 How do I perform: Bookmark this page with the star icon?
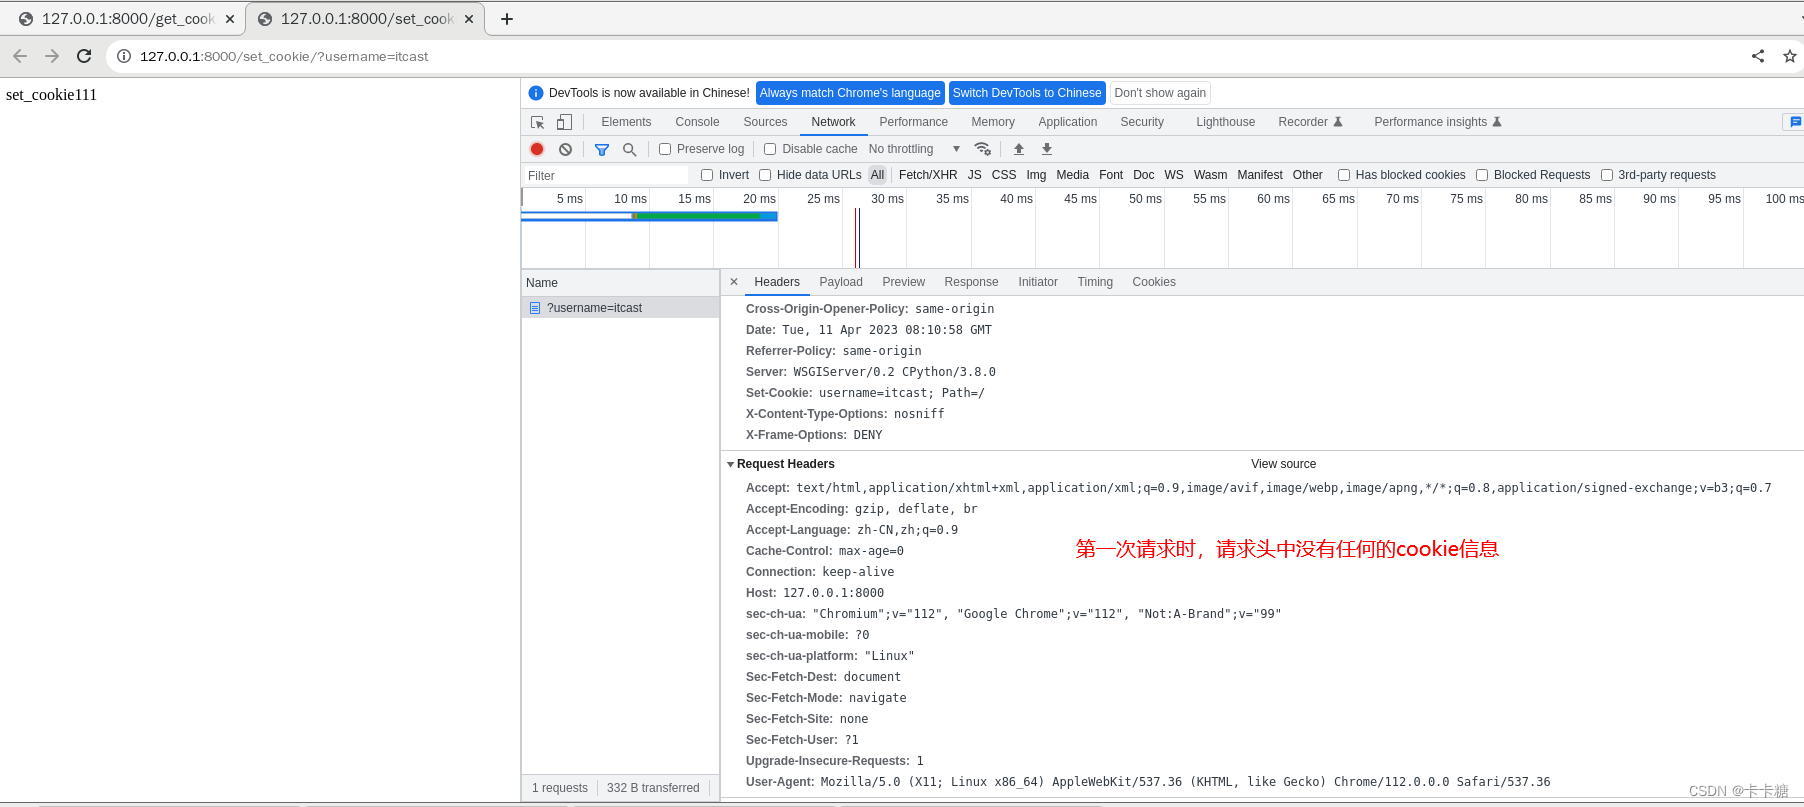coord(1790,56)
